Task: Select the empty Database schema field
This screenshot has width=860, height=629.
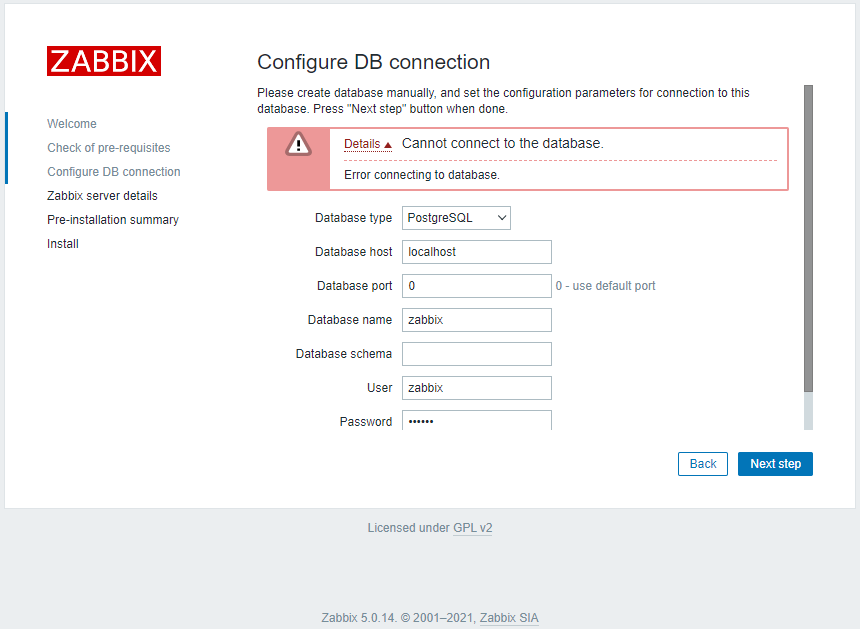Action: coord(476,353)
